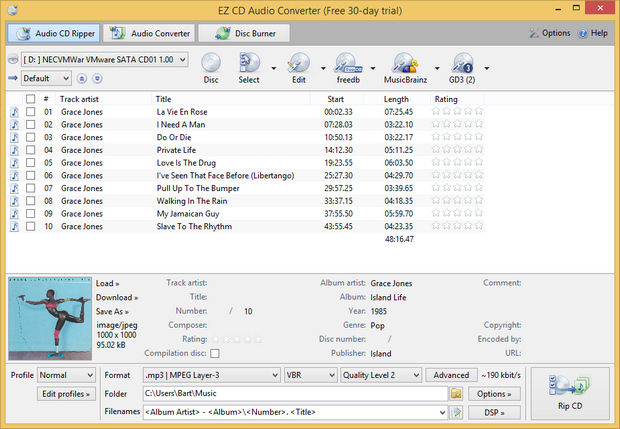Click the Island Life album cover thumbnail
620x429 pixels.
pyautogui.click(x=50, y=318)
